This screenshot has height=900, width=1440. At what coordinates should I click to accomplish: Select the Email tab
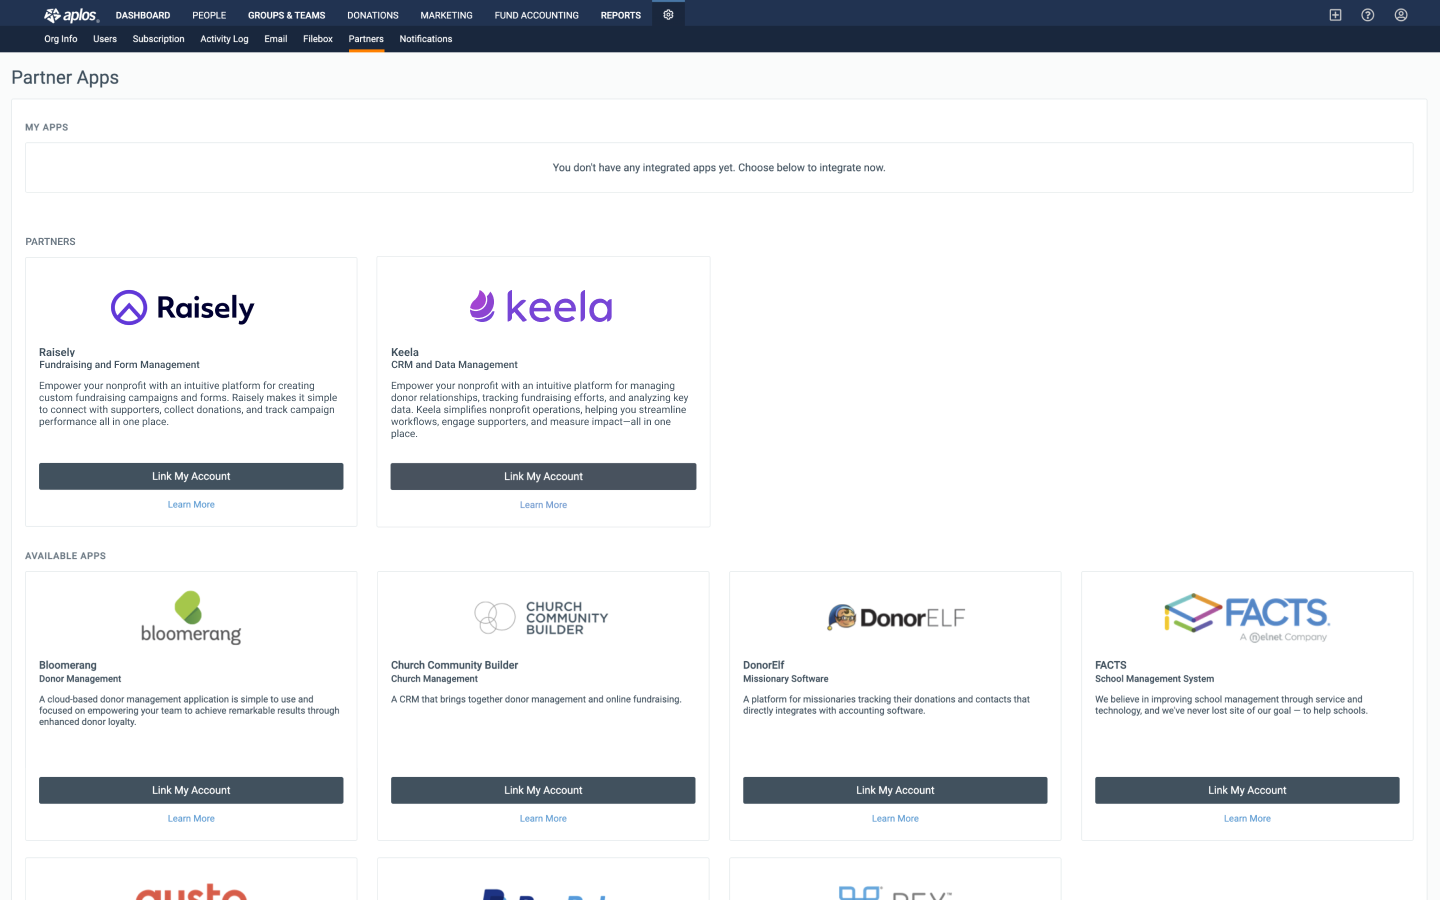click(276, 39)
